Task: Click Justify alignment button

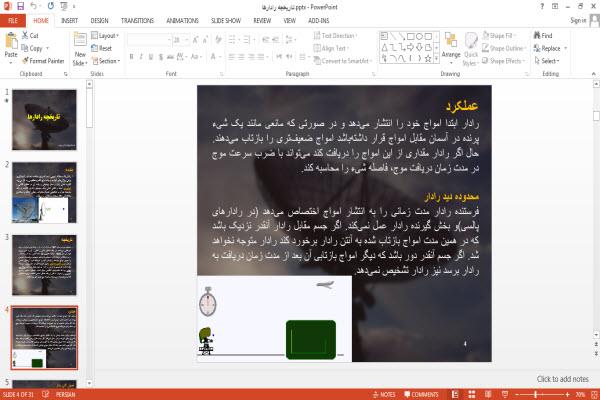Action: (261, 57)
